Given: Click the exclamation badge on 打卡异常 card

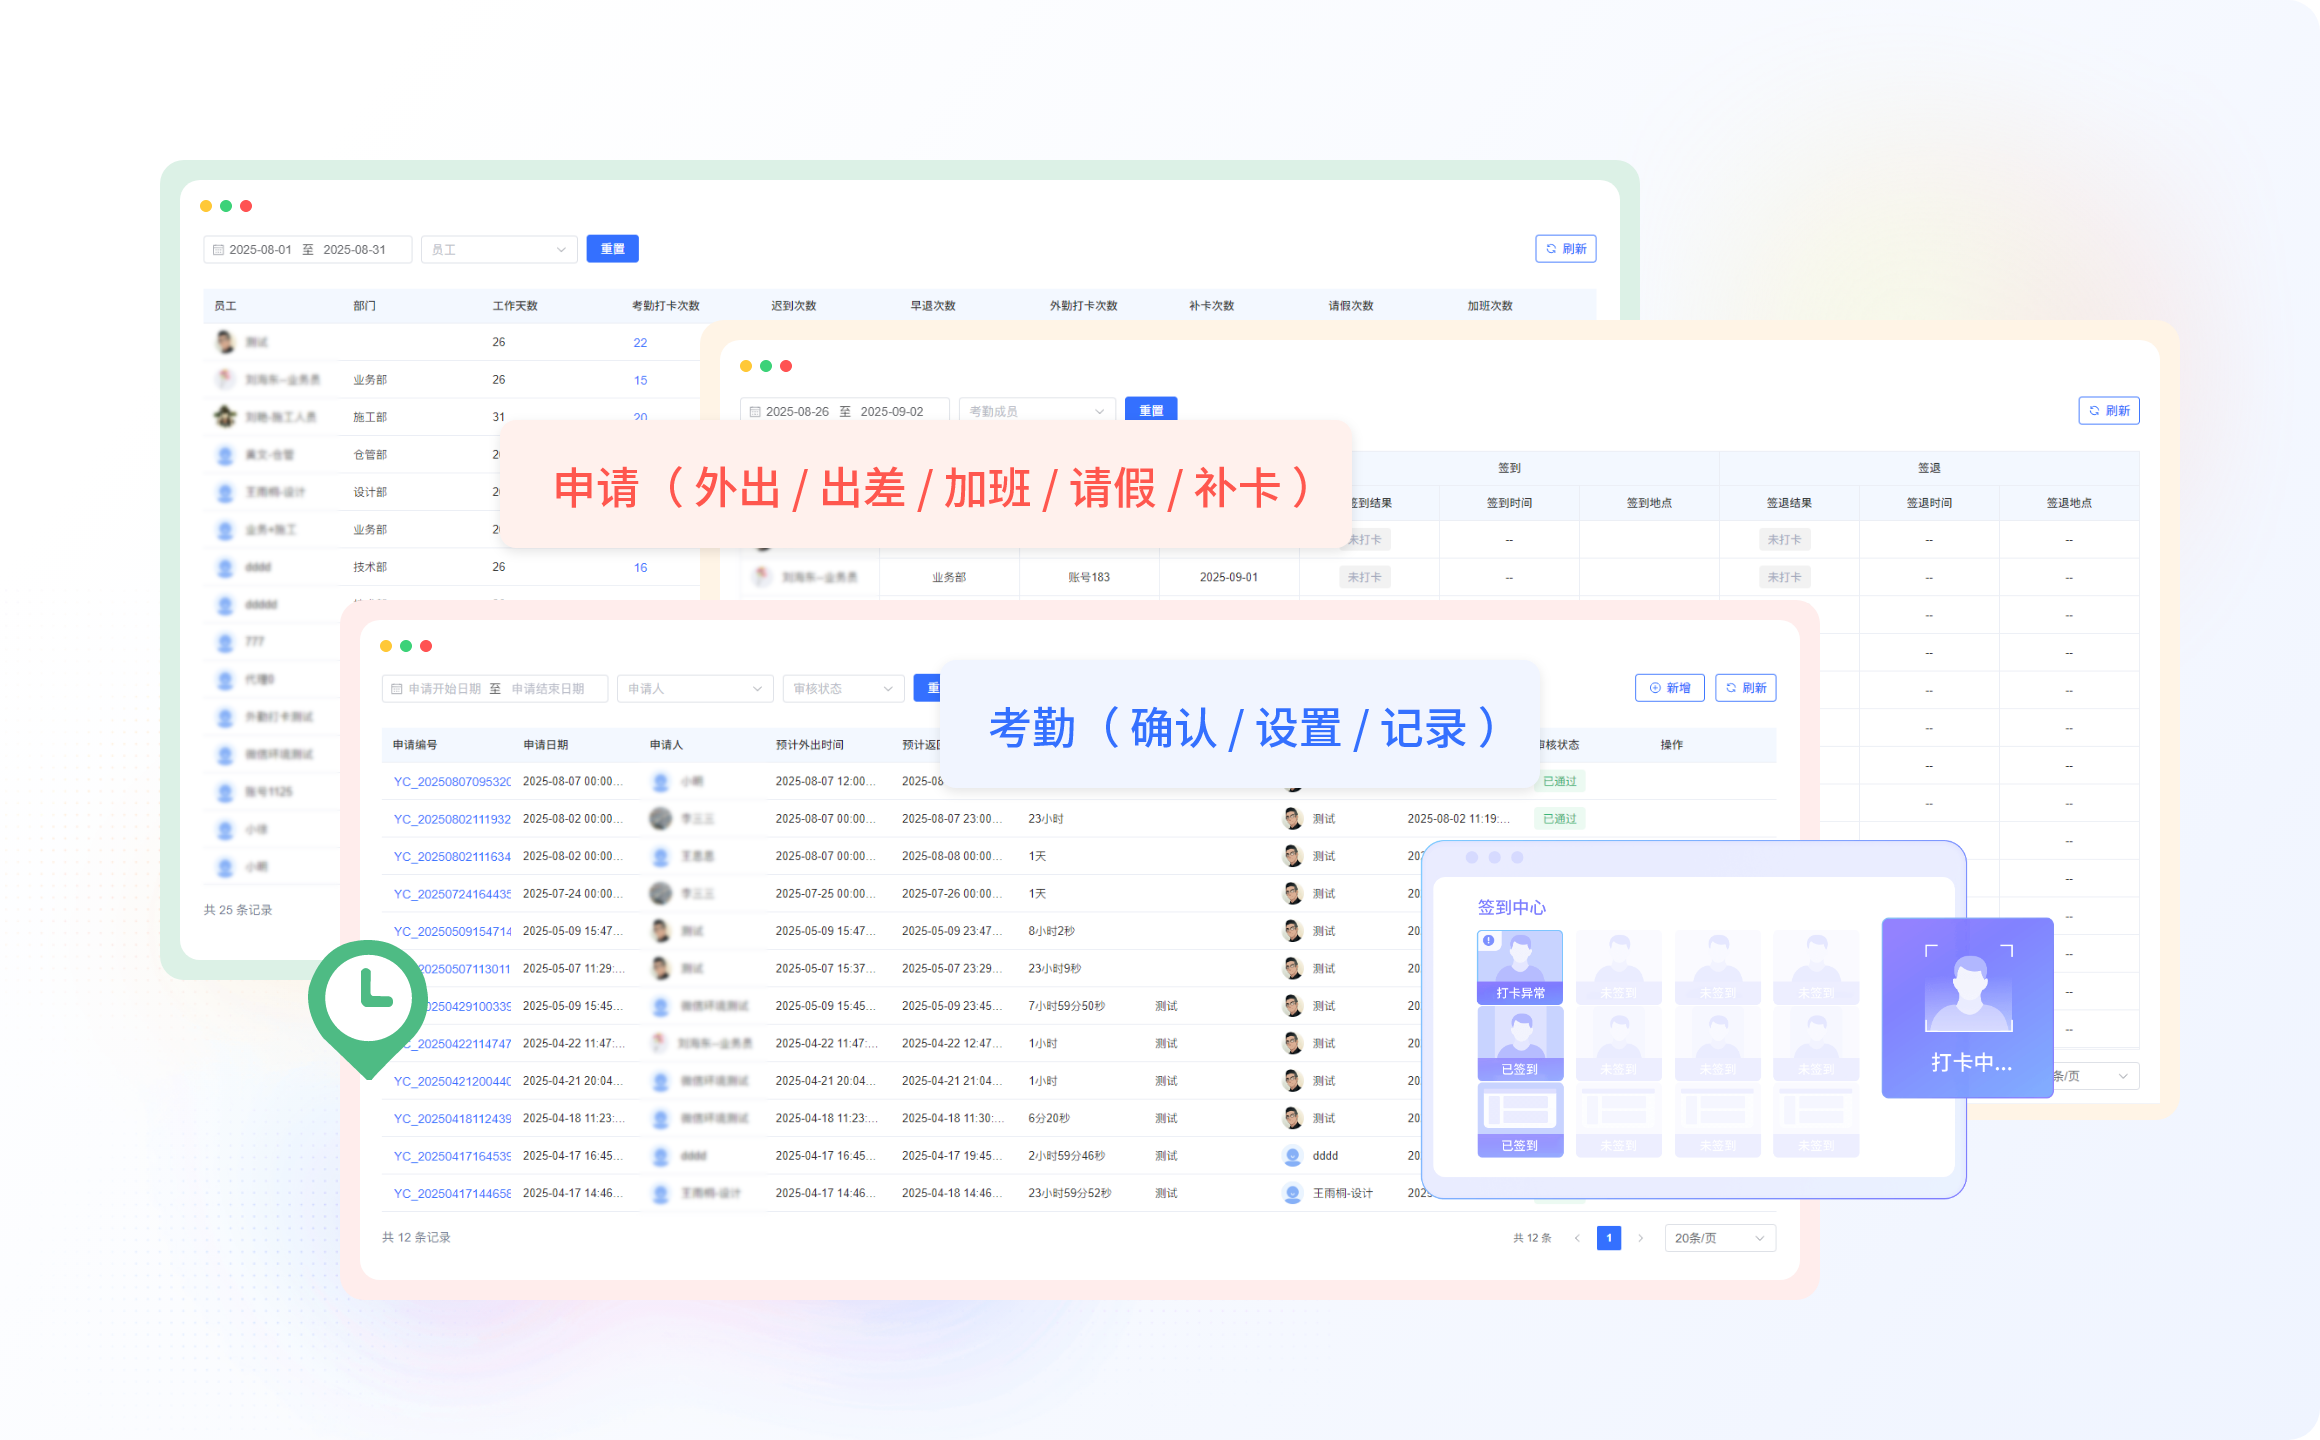Looking at the screenshot, I should (x=1489, y=940).
